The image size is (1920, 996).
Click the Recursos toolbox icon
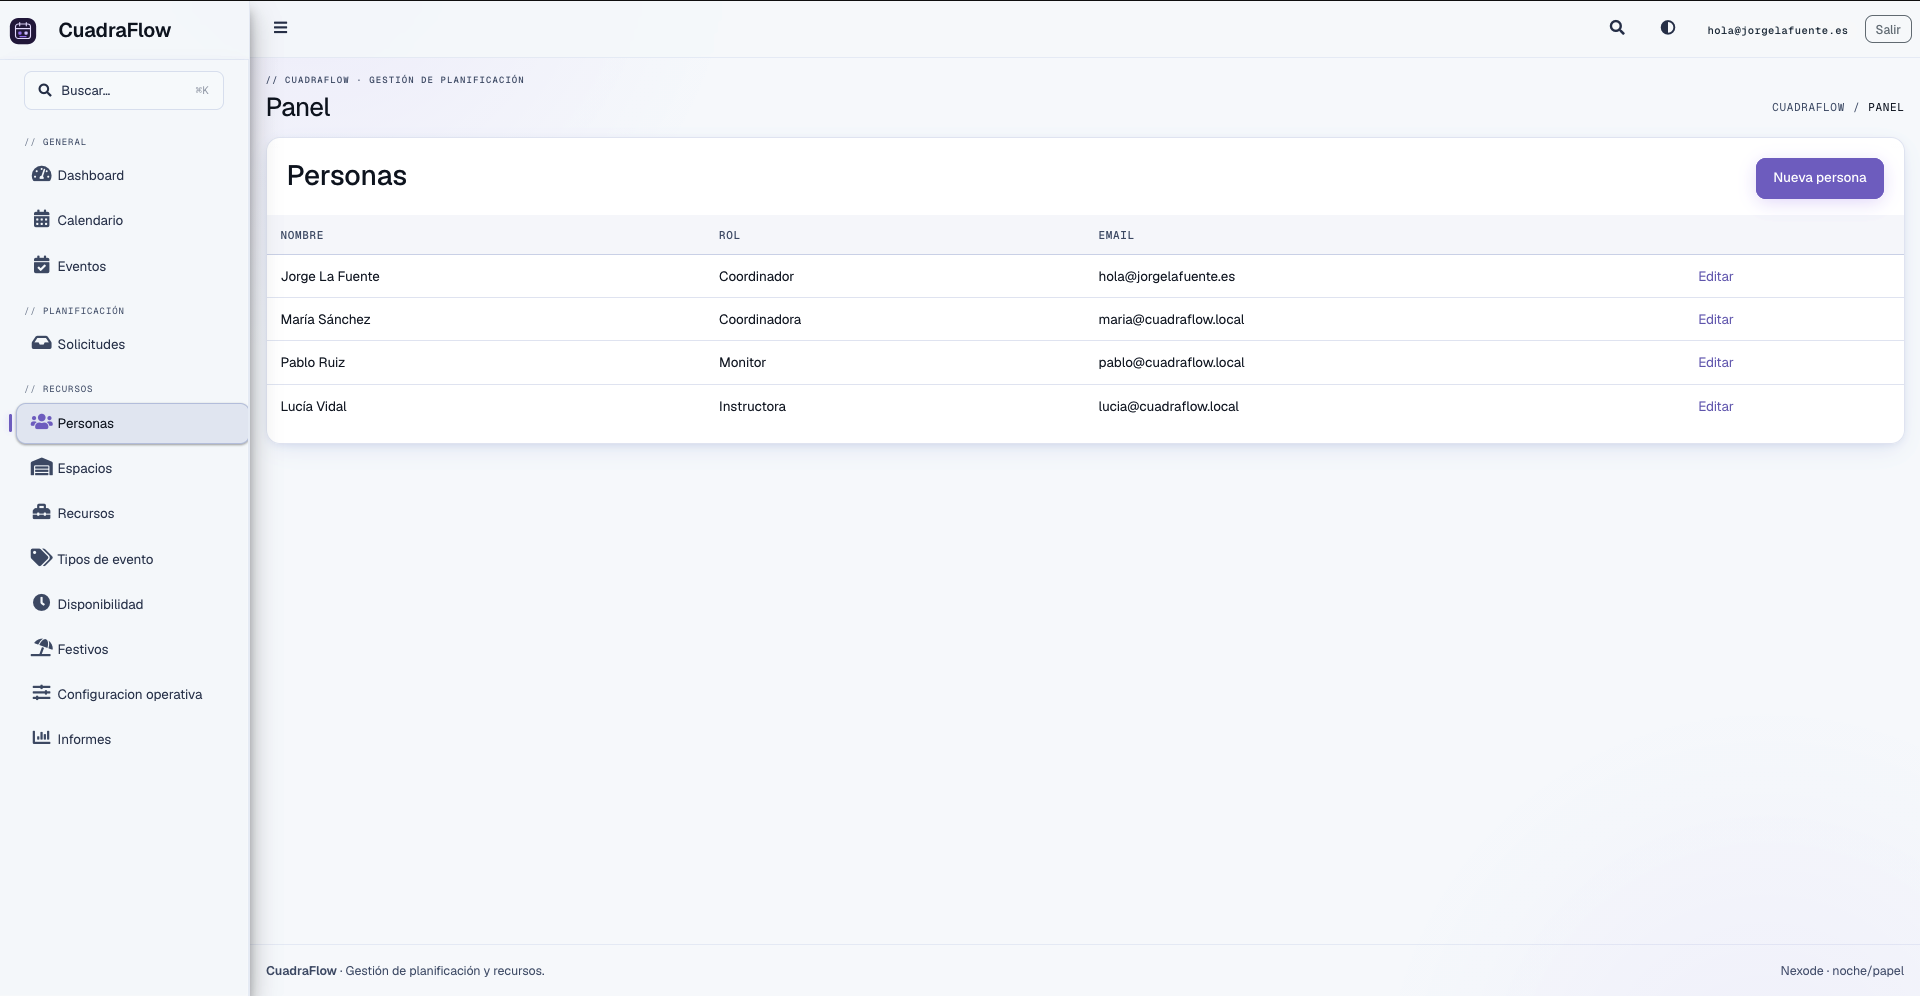(x=41, y=512)
